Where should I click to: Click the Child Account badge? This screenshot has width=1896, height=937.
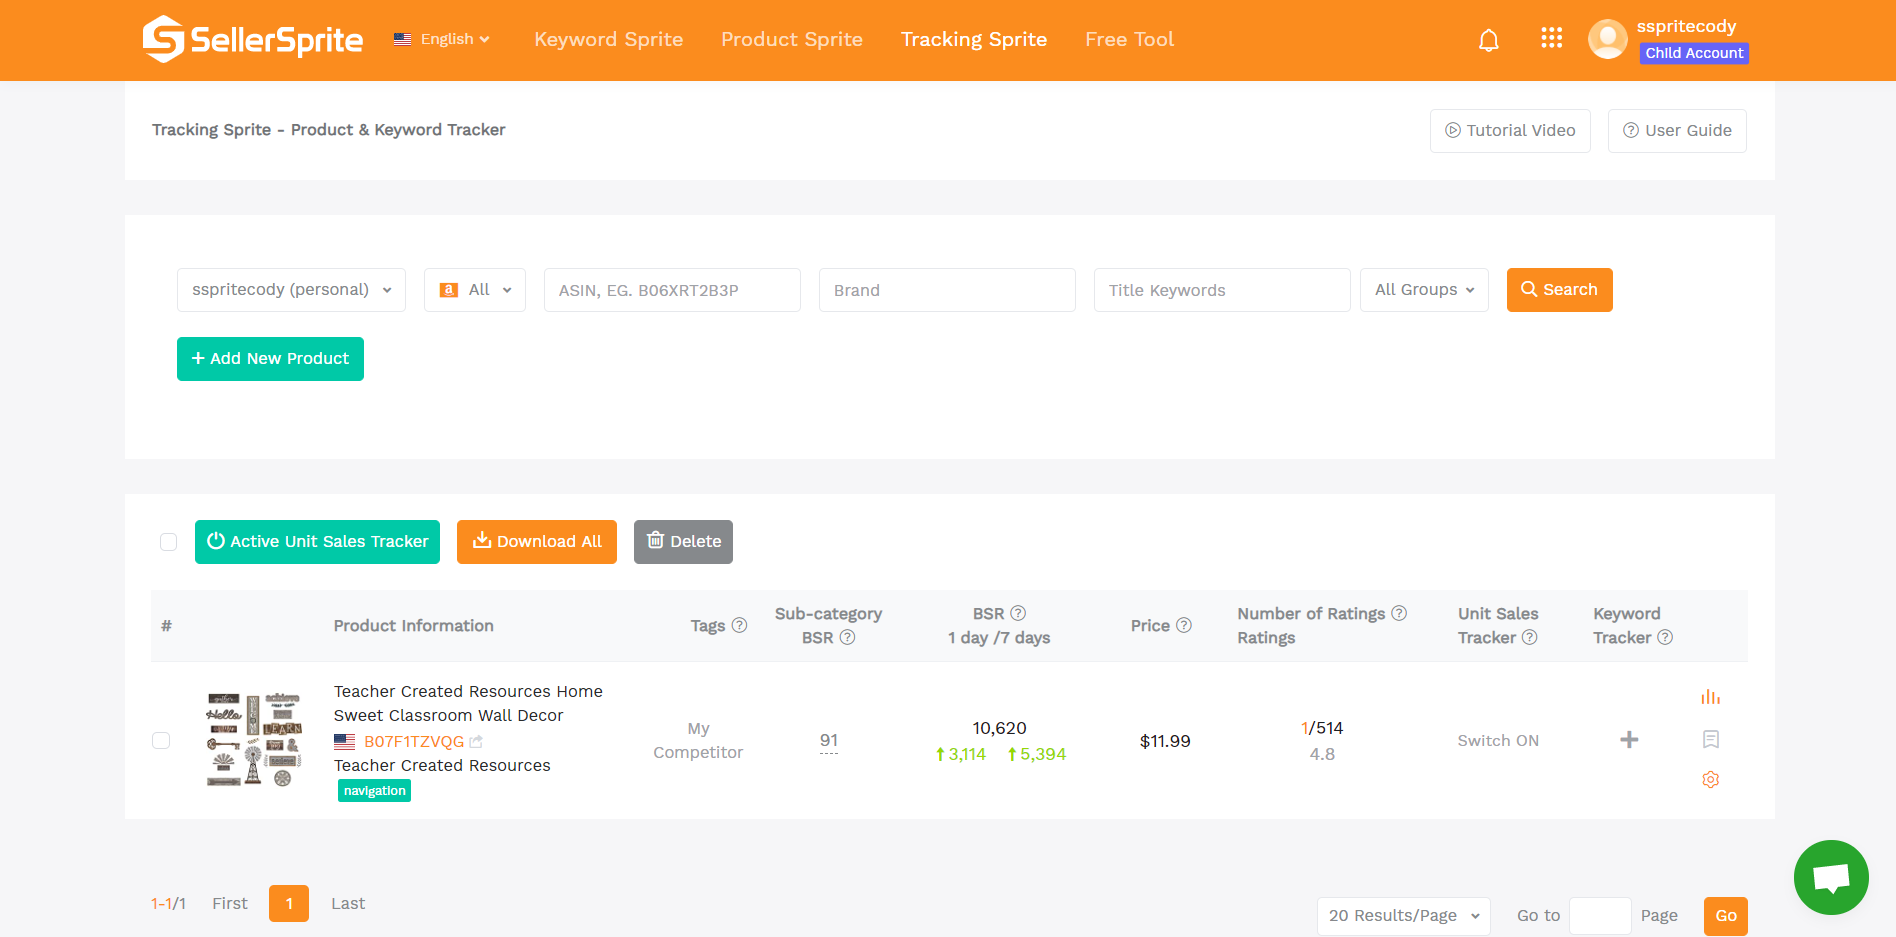point(1694,53)
